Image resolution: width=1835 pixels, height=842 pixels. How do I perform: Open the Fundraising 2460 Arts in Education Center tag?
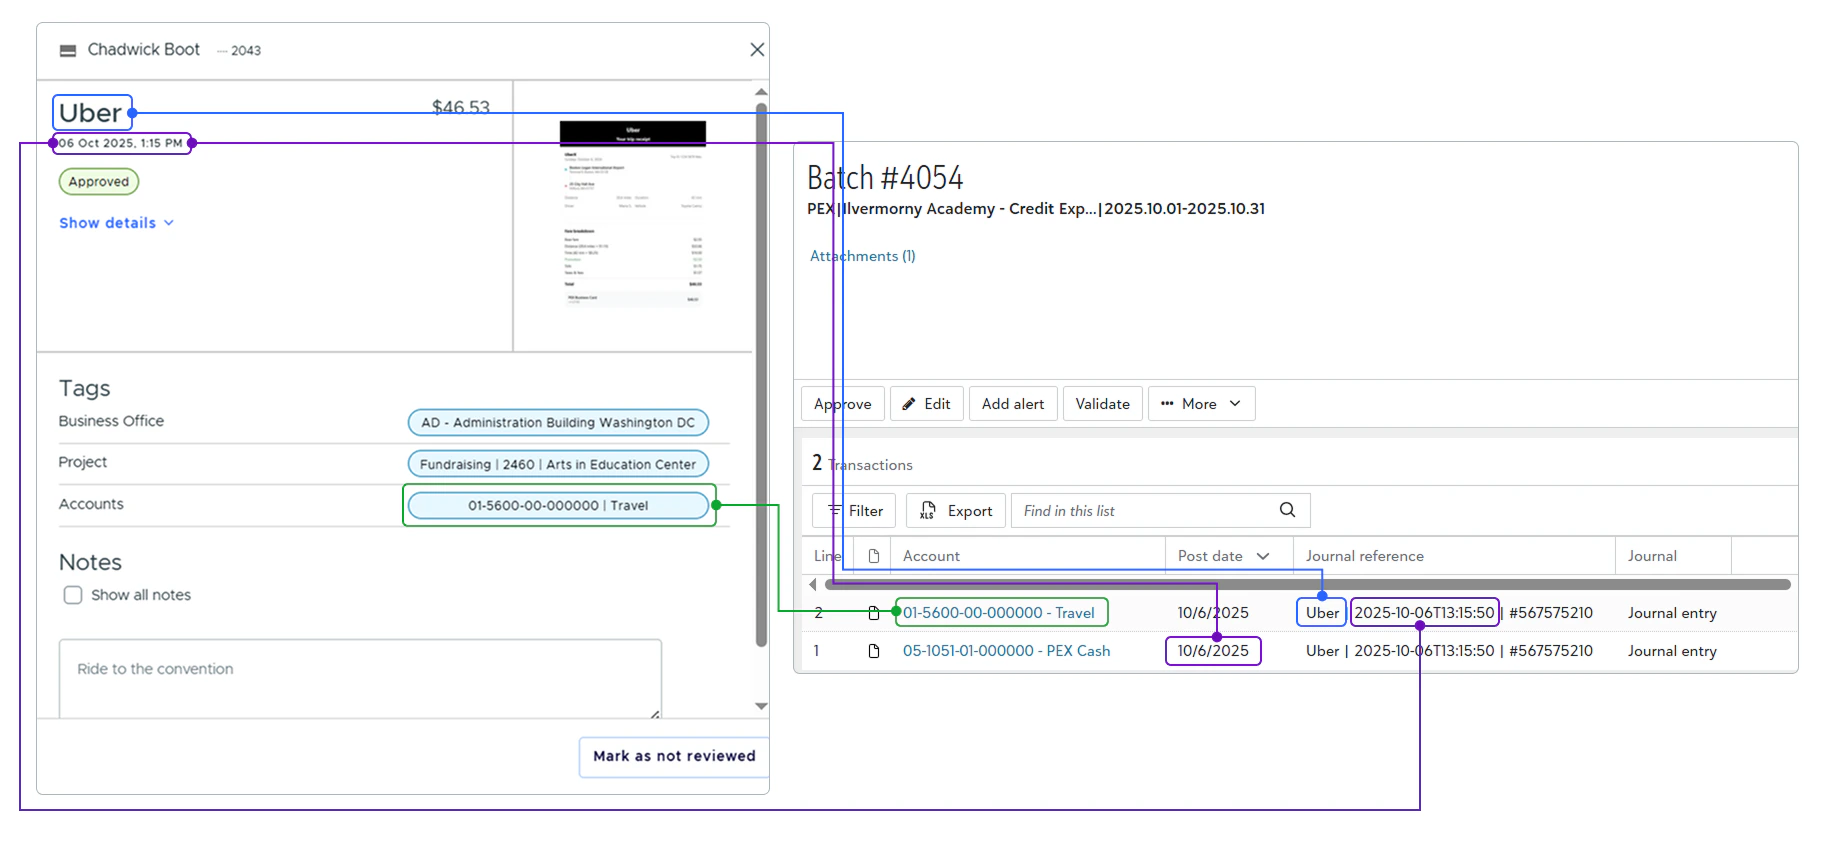[x=558, y=464]
